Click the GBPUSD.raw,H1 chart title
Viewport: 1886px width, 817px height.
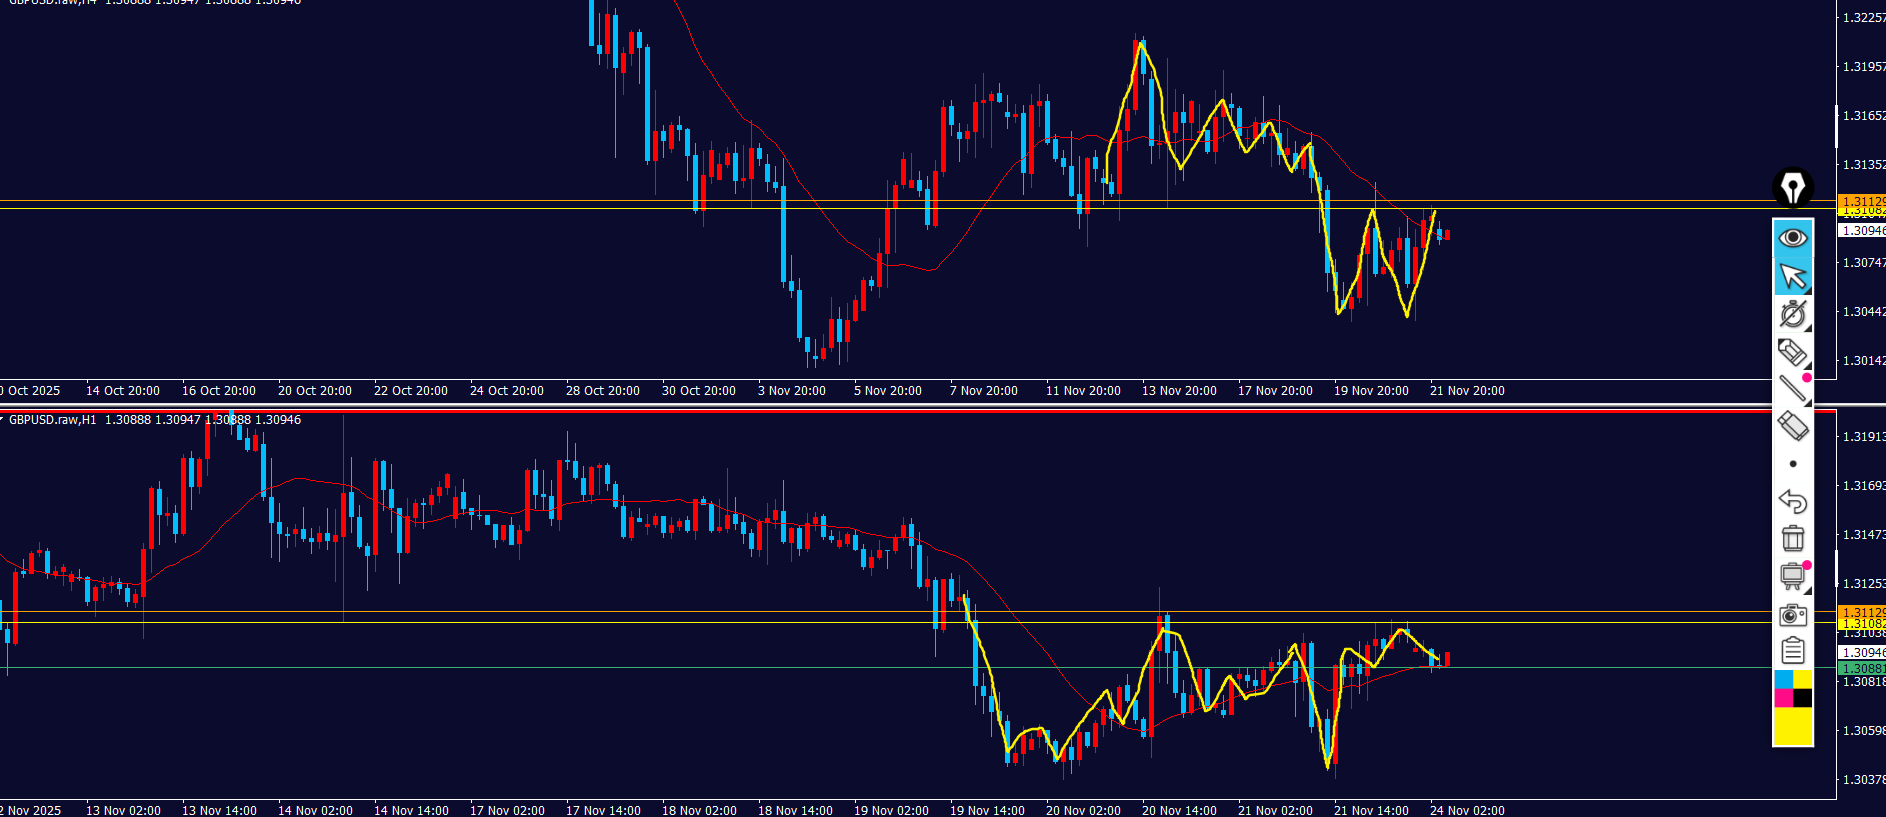(x=52, y=420)
